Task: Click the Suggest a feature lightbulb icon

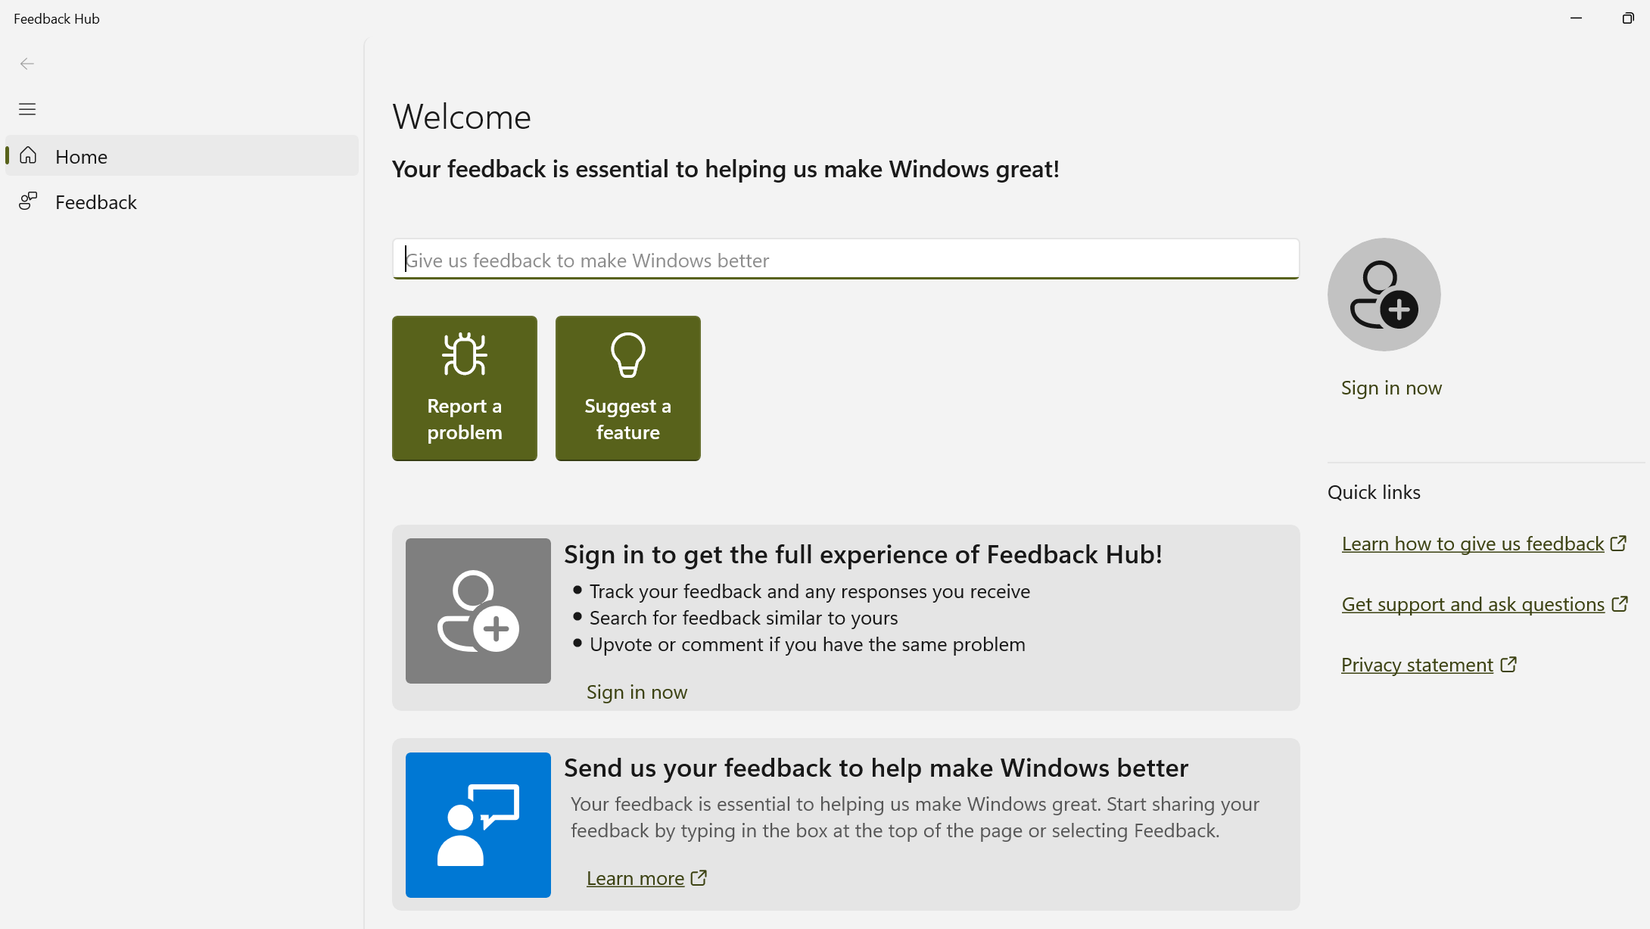Action: 627,355
